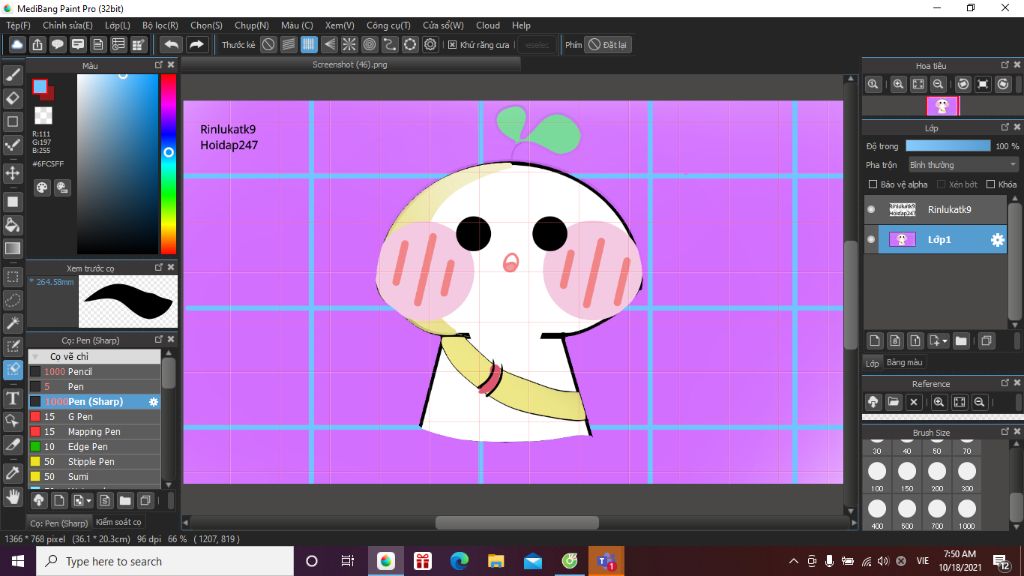Open the Bộ lọc(R) menu
Viewport: 1024px width, 576px height.
coord(160,25)
